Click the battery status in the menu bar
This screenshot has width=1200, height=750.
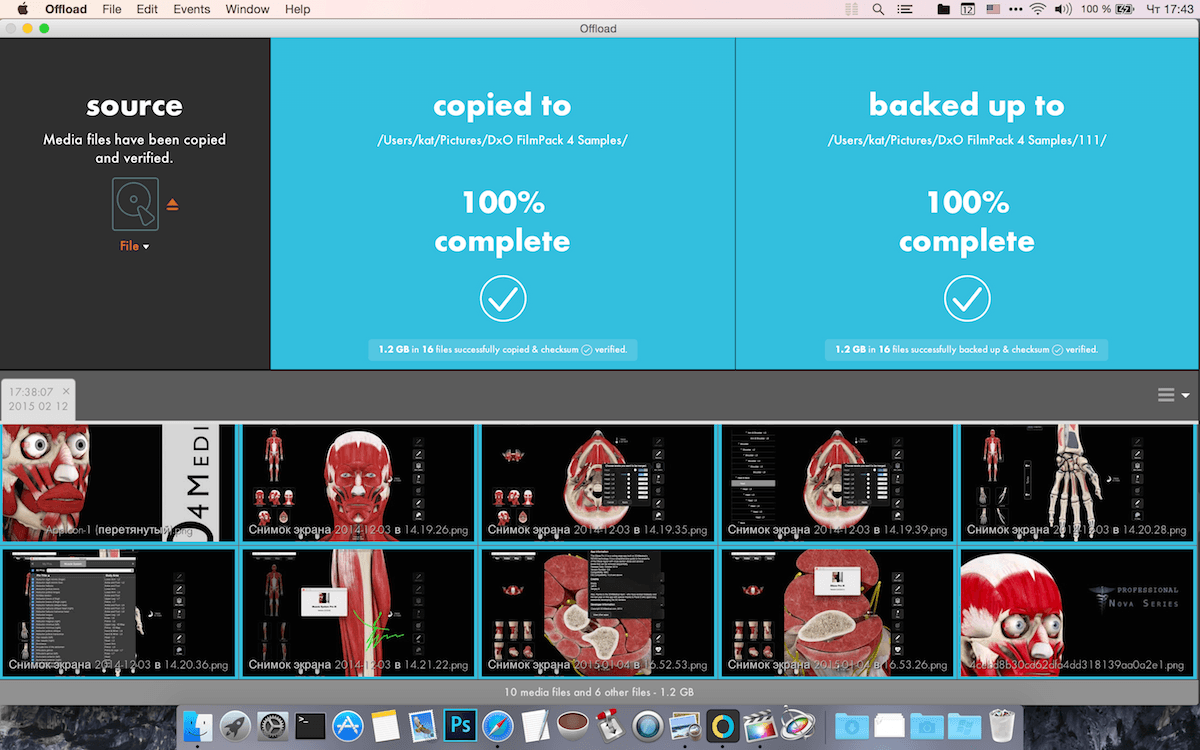(1109, 9)
